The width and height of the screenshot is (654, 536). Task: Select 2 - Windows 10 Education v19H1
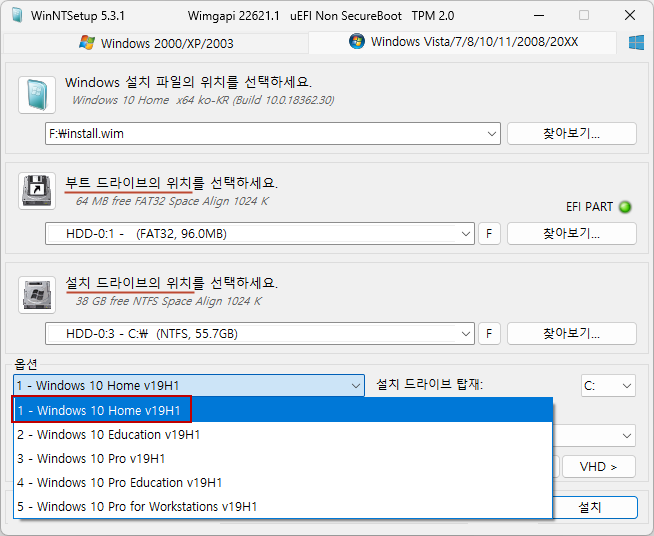click(283, 435)
